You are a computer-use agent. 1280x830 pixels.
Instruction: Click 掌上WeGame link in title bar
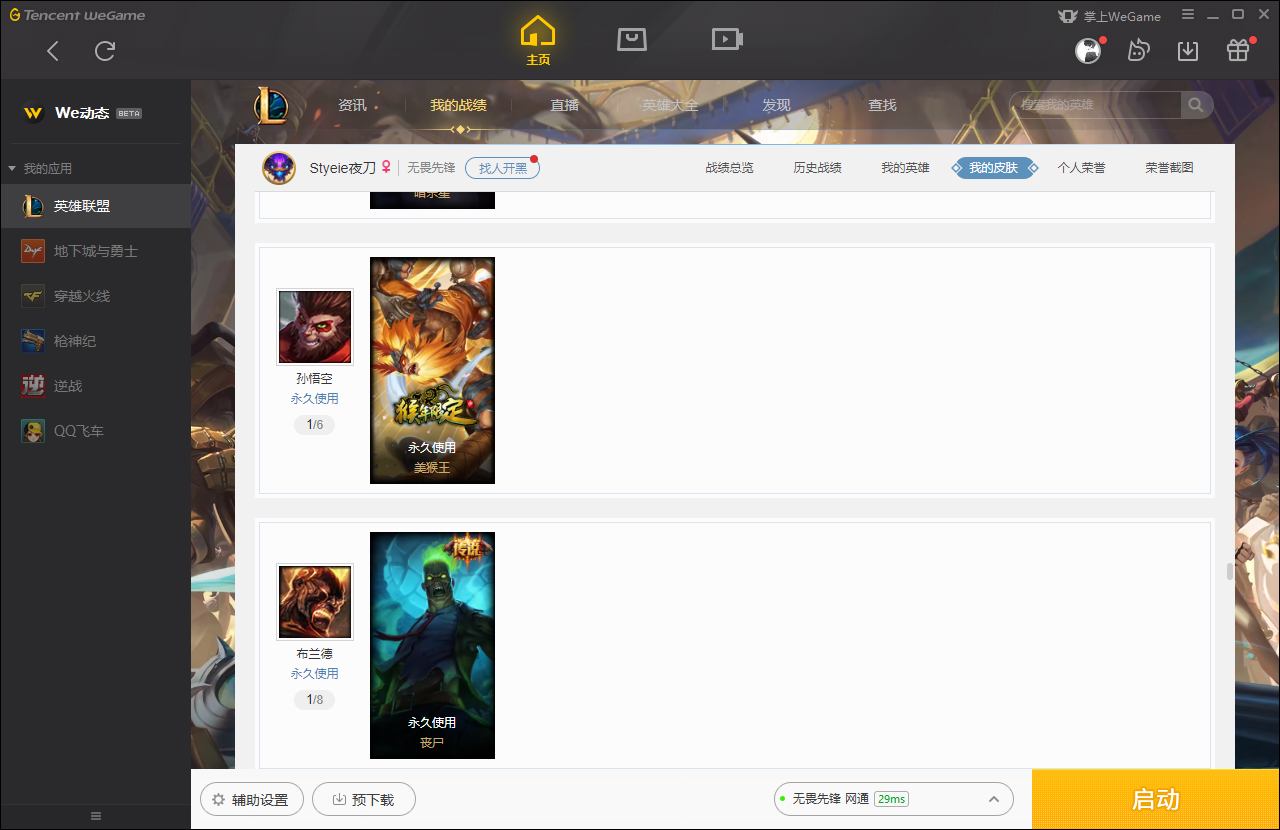tap(1109, 16)
